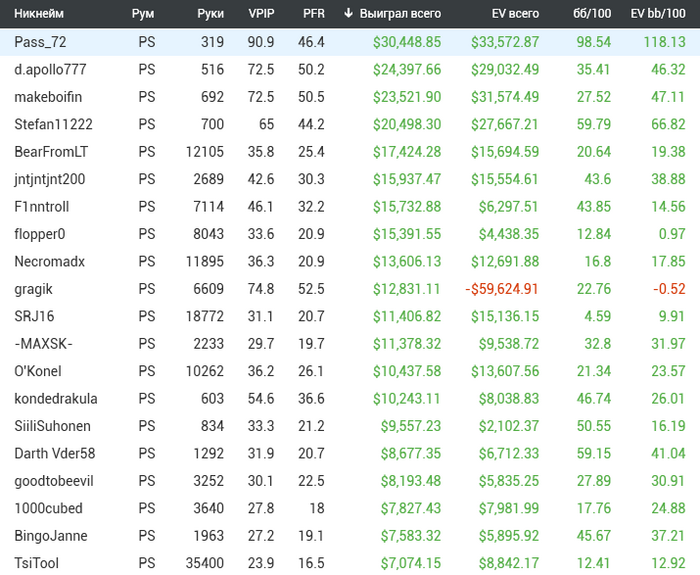700x575 pixels.
Task: Click hands count 603
Action: click(x=212, y=399)
